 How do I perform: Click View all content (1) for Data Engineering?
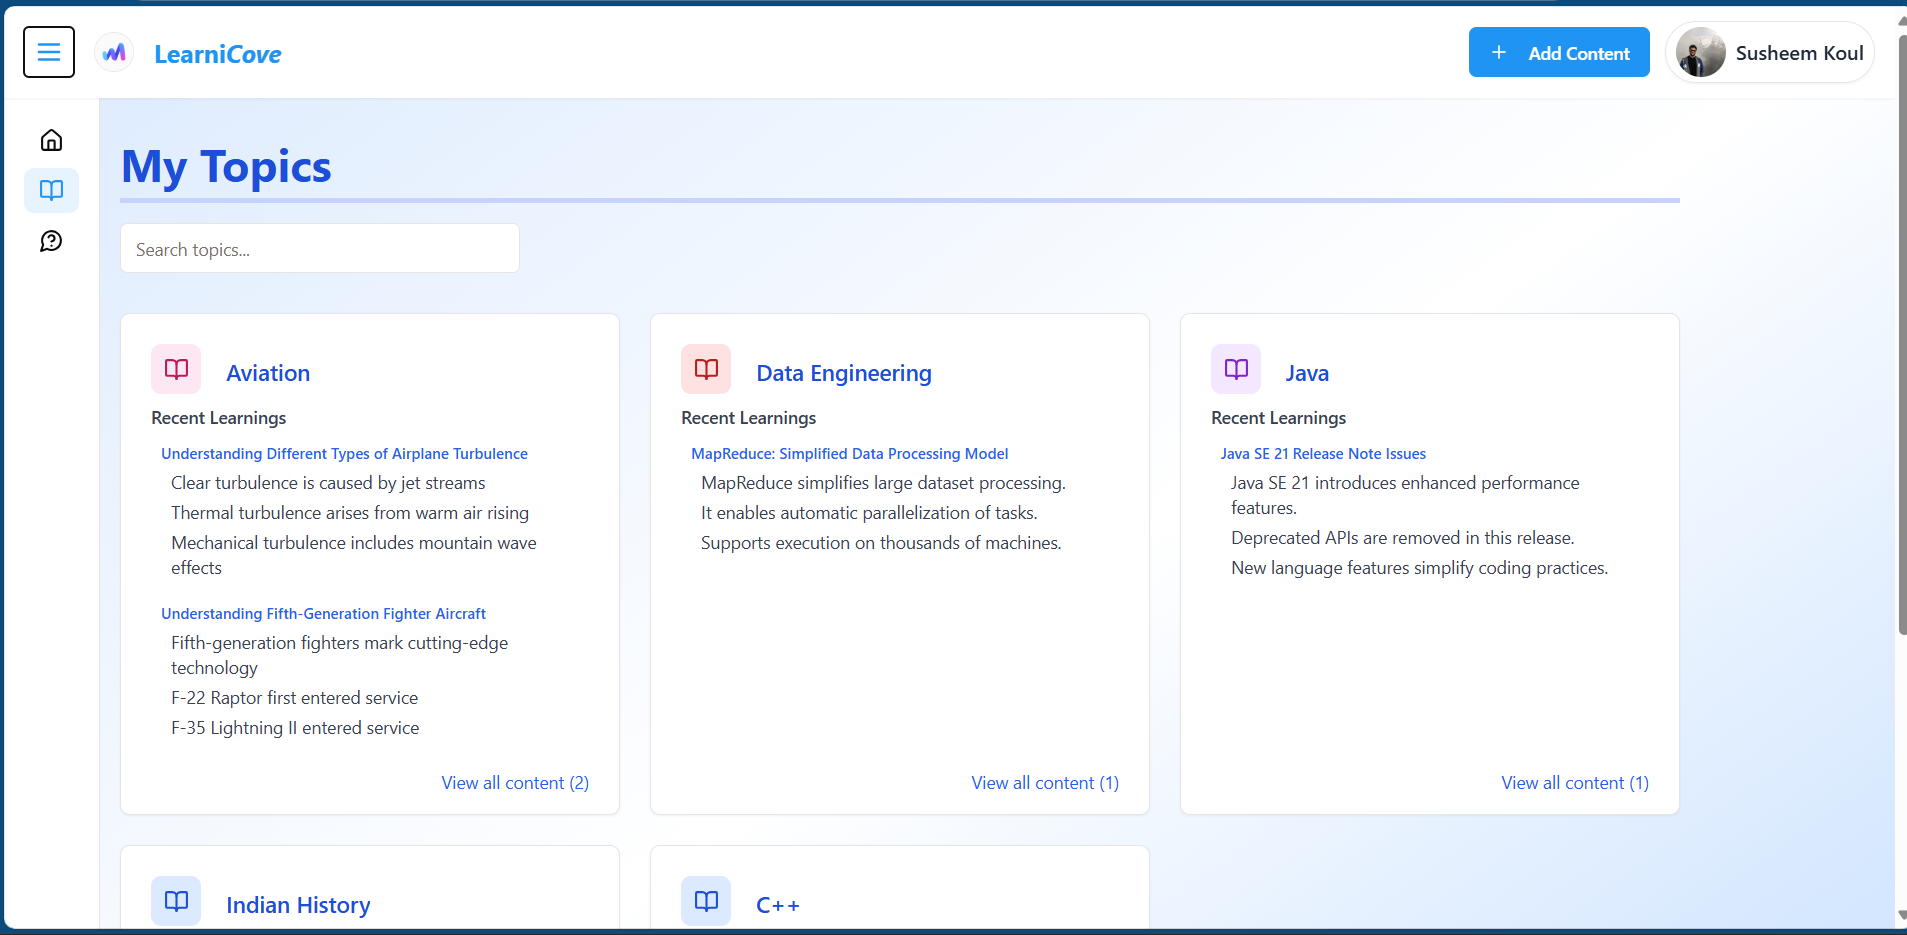click(1045, 783)
